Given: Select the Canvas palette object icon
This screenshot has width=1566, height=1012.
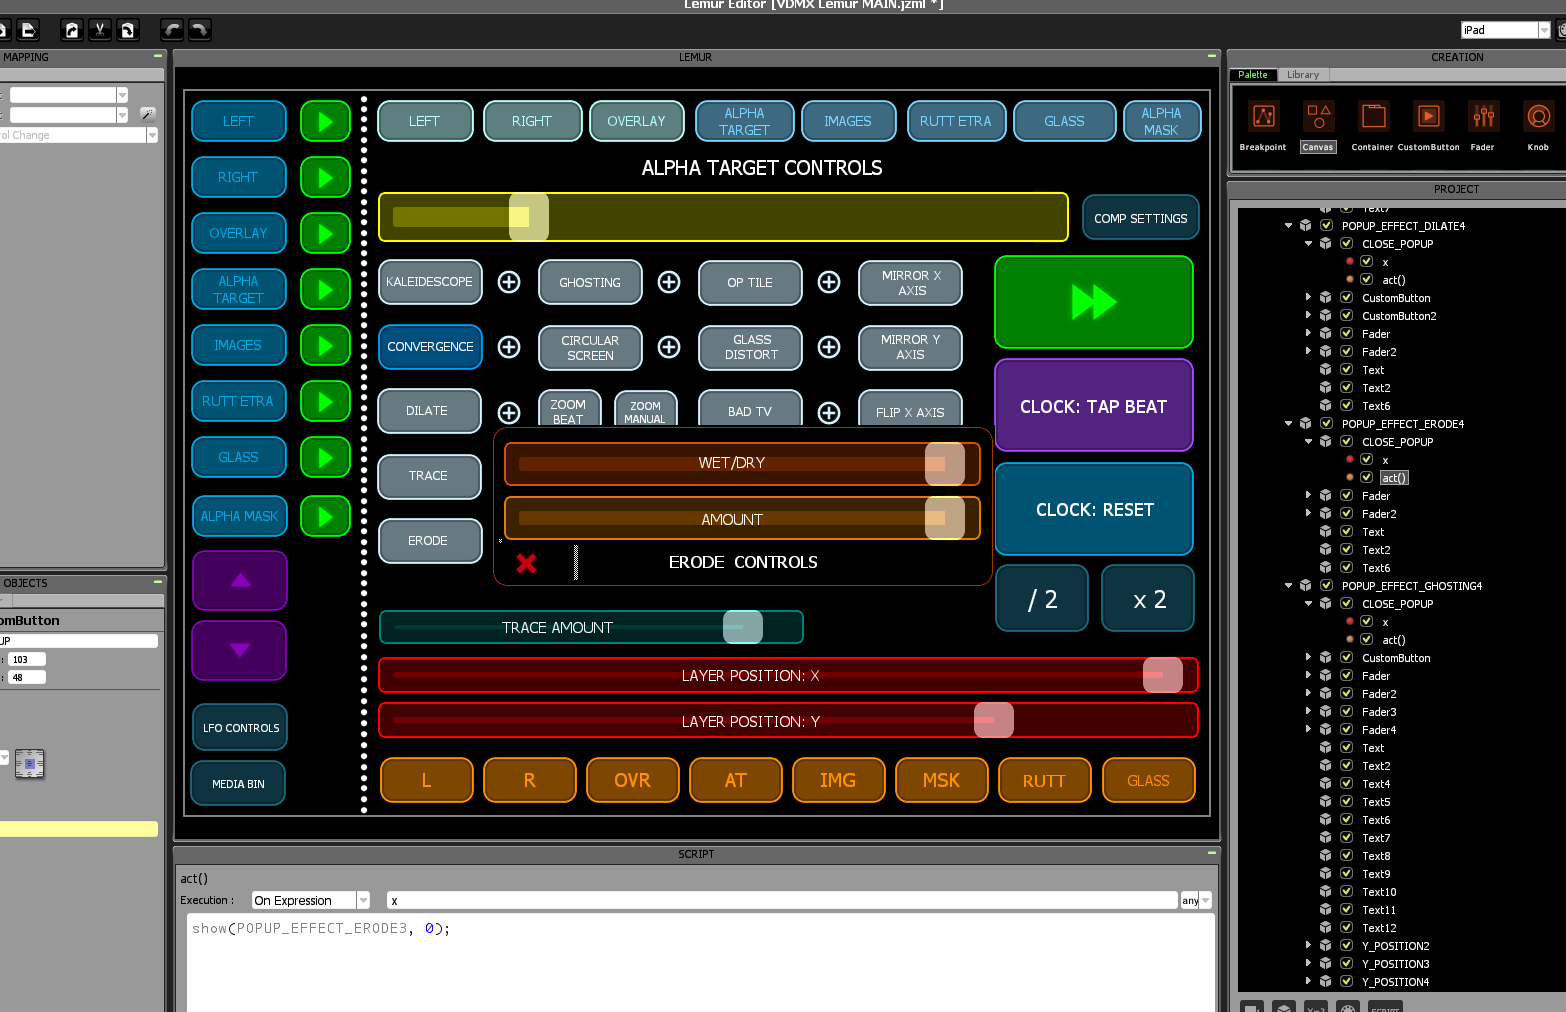Looking at the screenshot, I should click(x=1318, y=117).
